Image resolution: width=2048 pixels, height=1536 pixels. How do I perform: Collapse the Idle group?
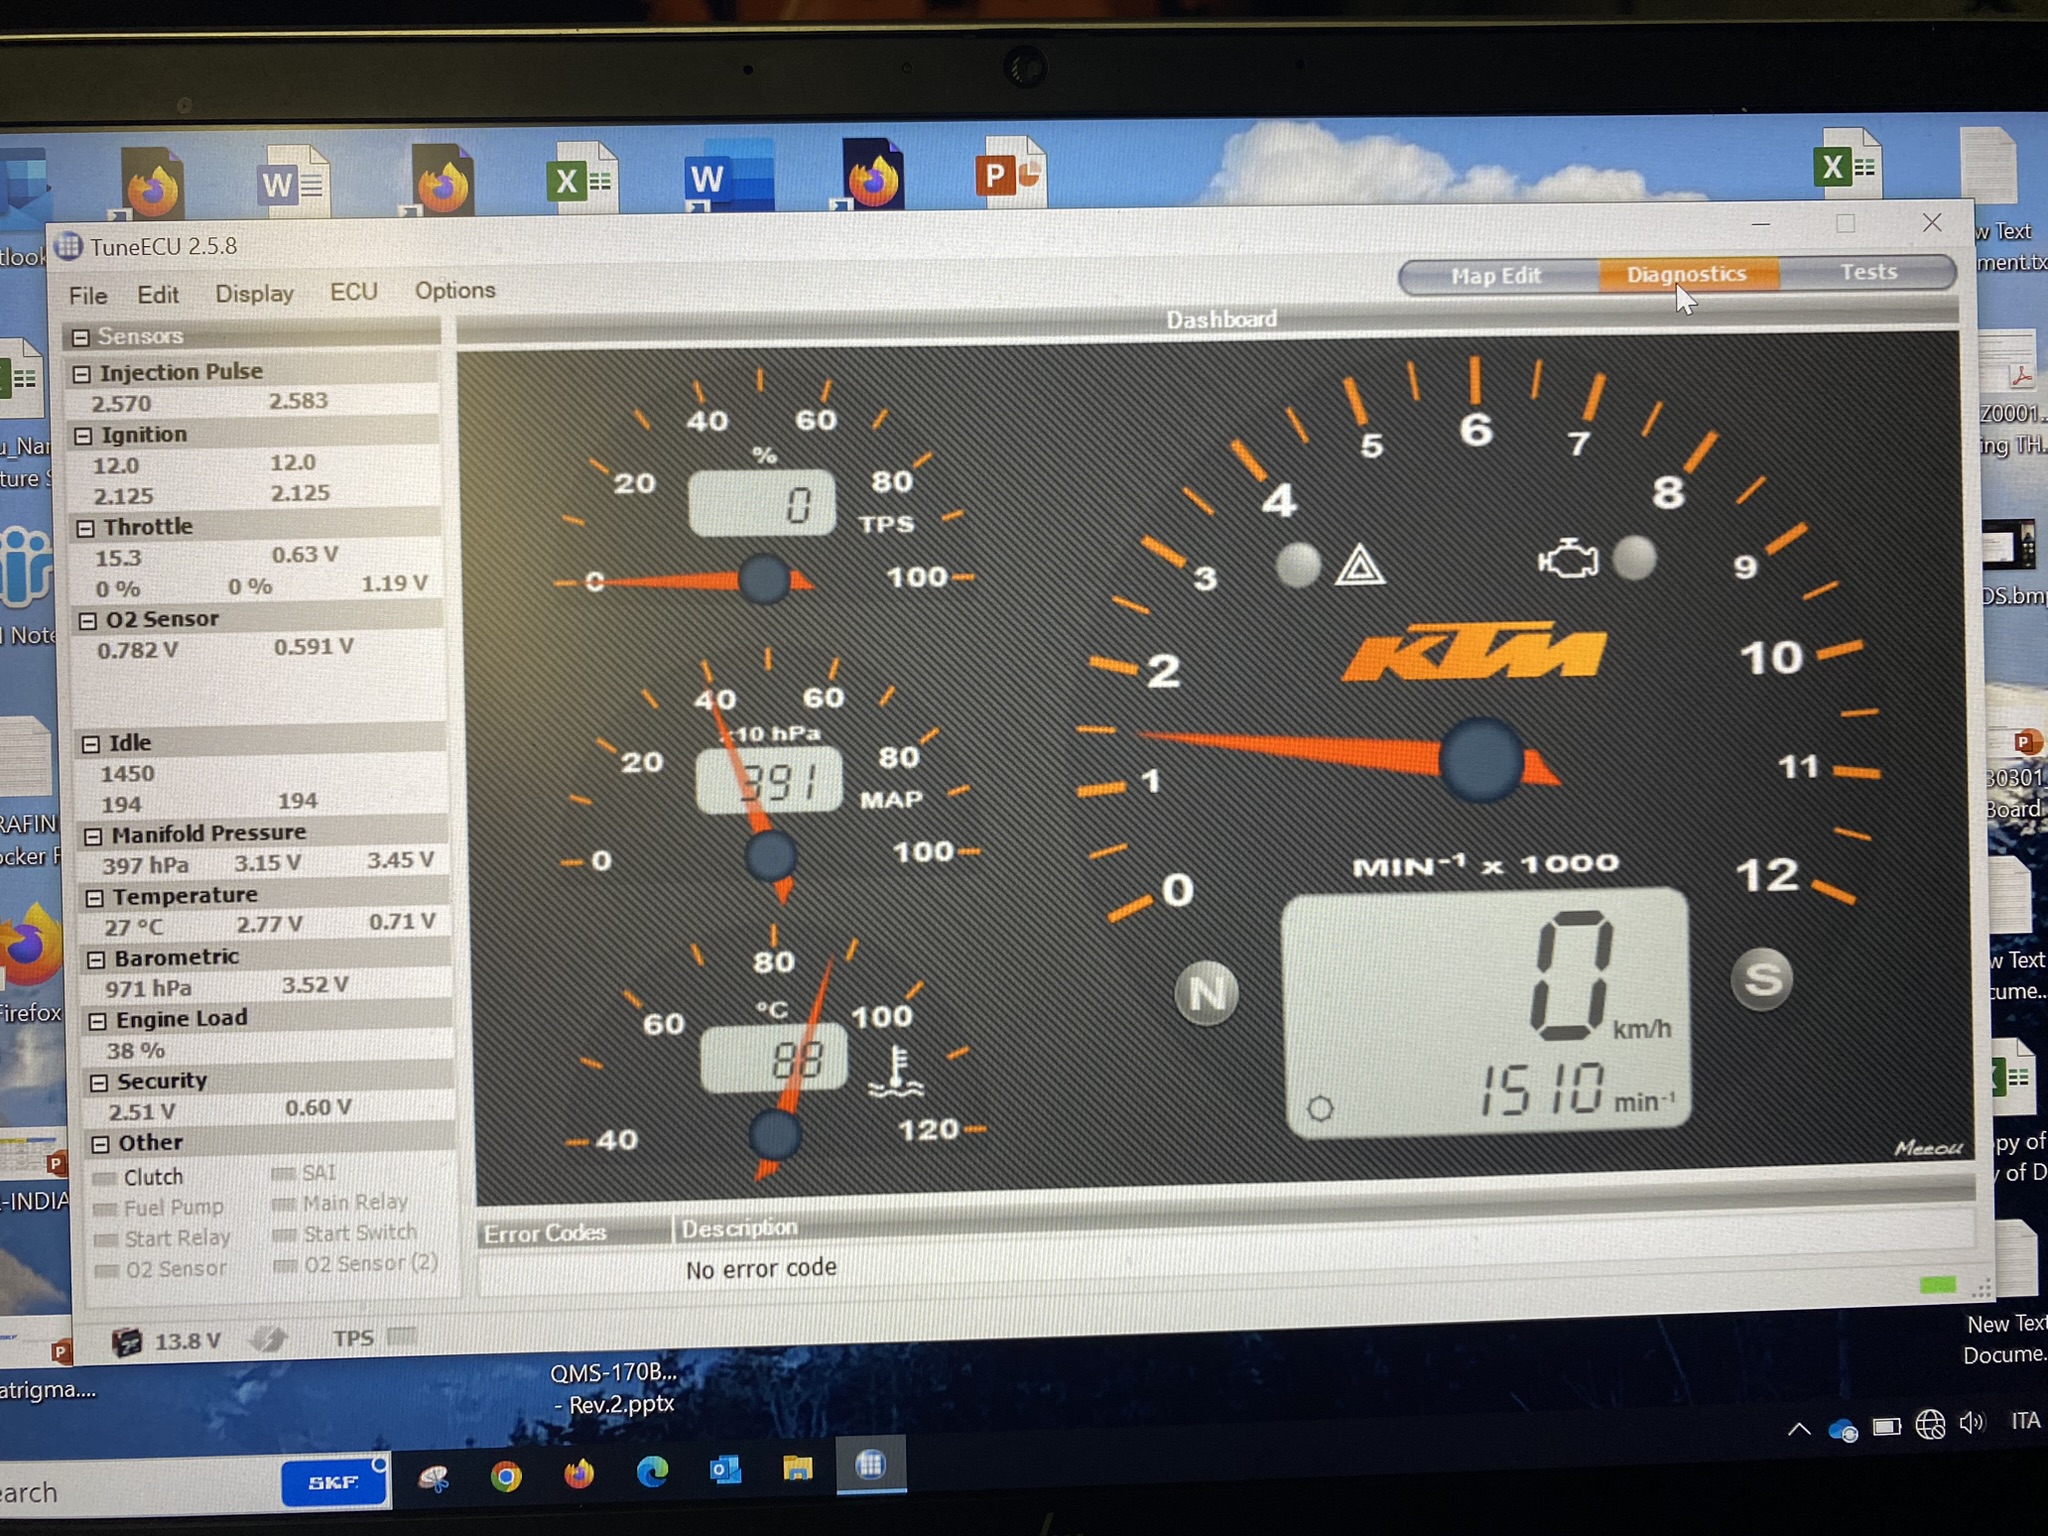90,744
